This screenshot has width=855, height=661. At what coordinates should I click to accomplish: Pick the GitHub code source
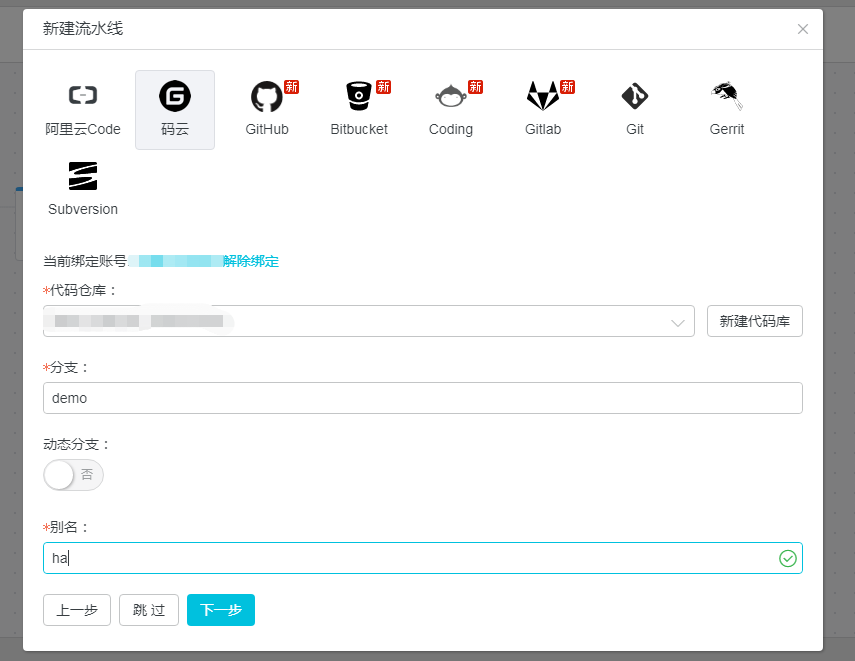coord(267,110)
